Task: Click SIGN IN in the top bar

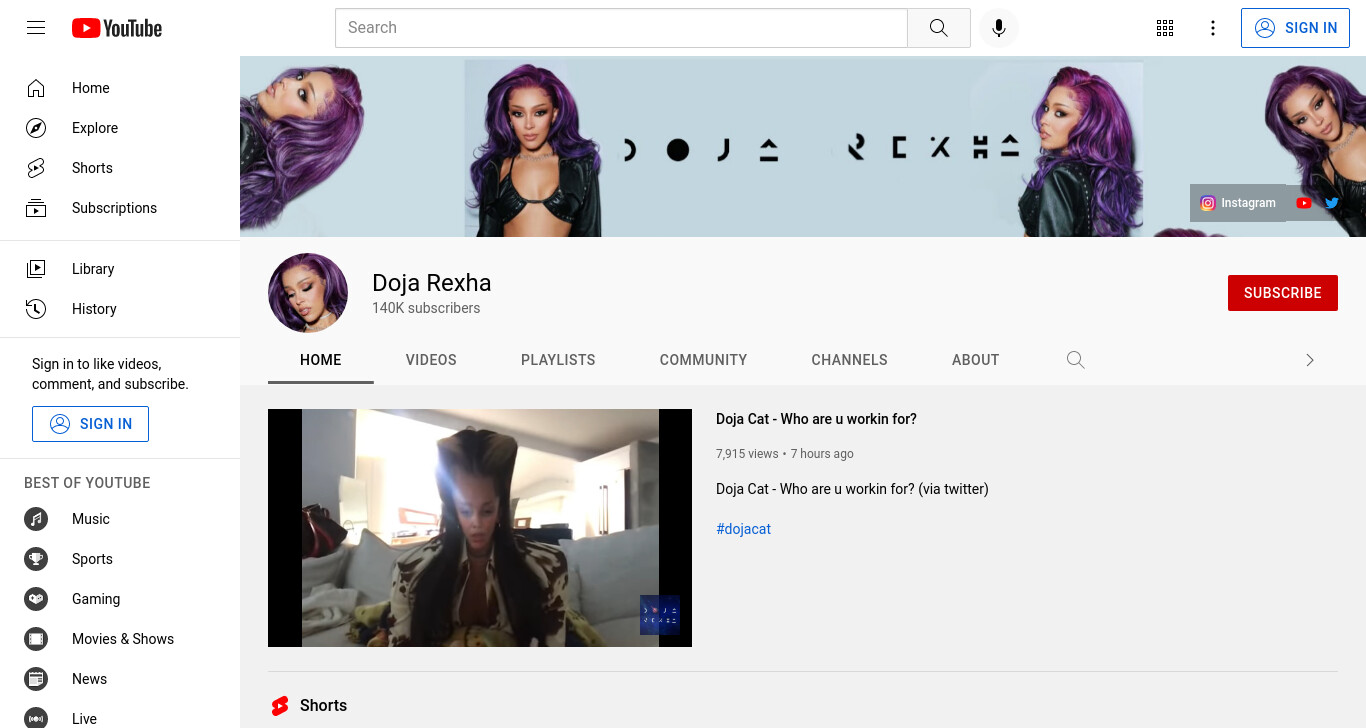Action: click(1295, 28)
